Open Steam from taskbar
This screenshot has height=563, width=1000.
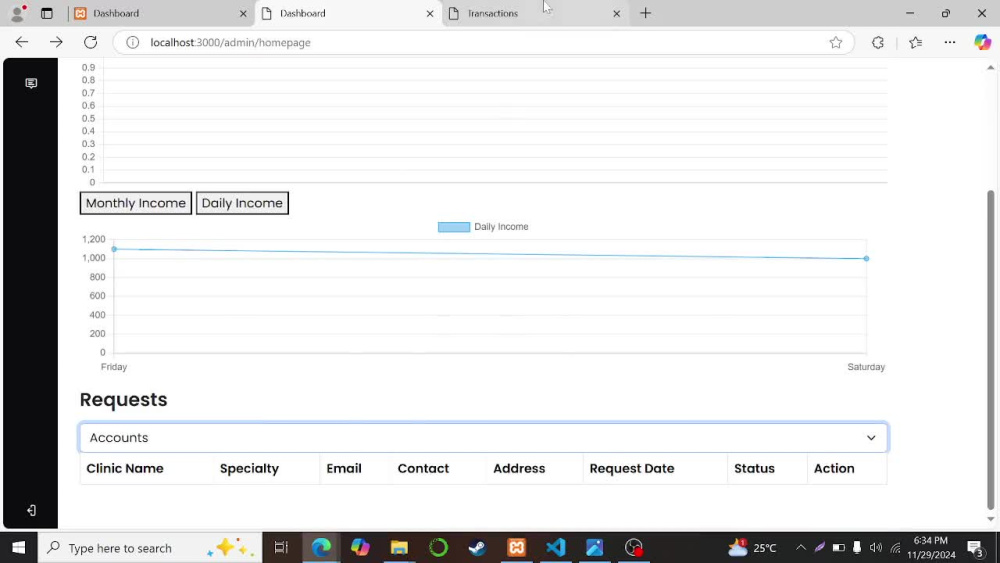(477, 548)
